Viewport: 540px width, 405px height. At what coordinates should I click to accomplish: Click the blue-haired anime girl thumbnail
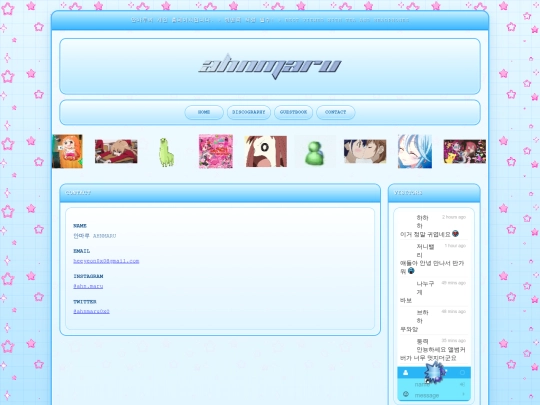[x=415, y=152]
